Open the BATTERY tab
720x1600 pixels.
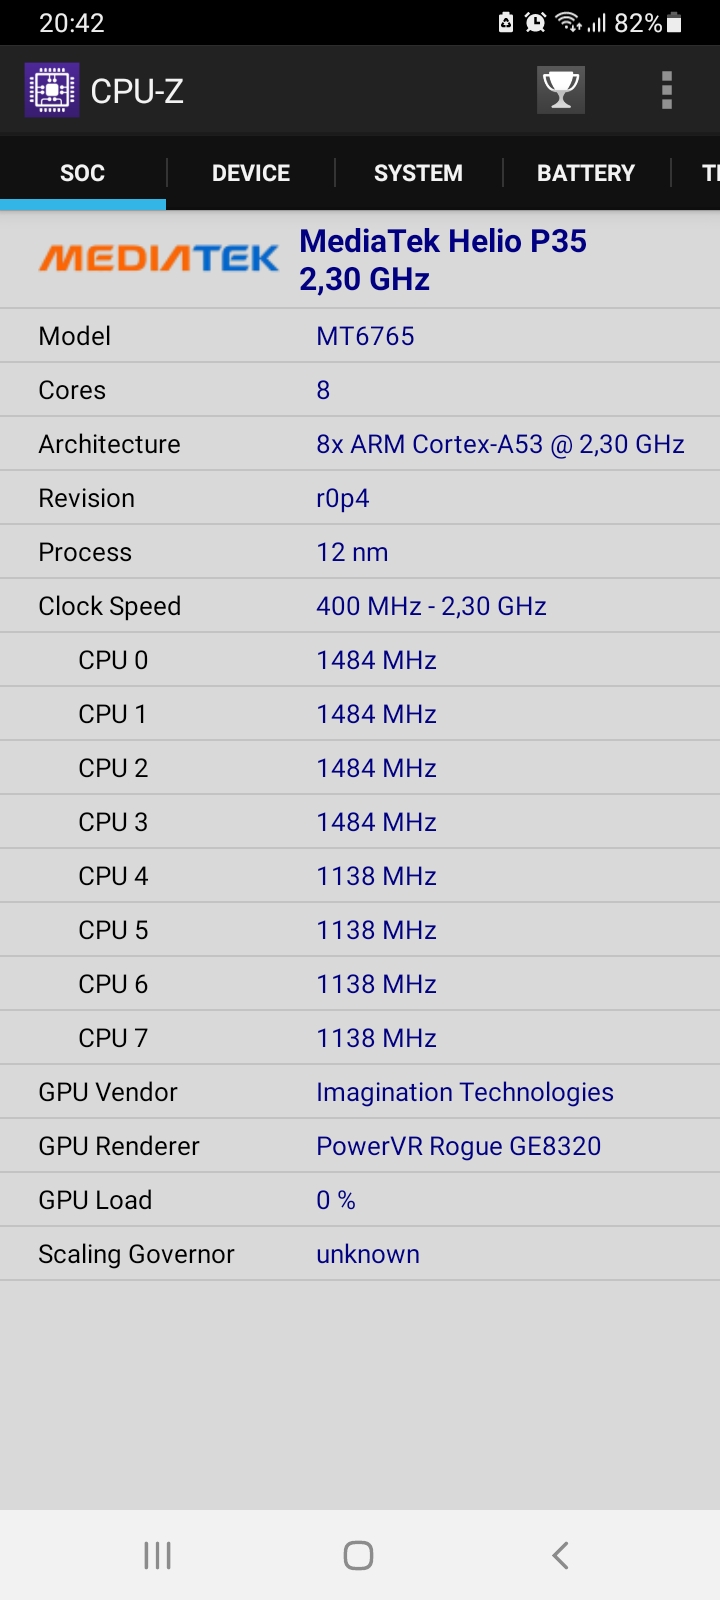tap(586, 173)
